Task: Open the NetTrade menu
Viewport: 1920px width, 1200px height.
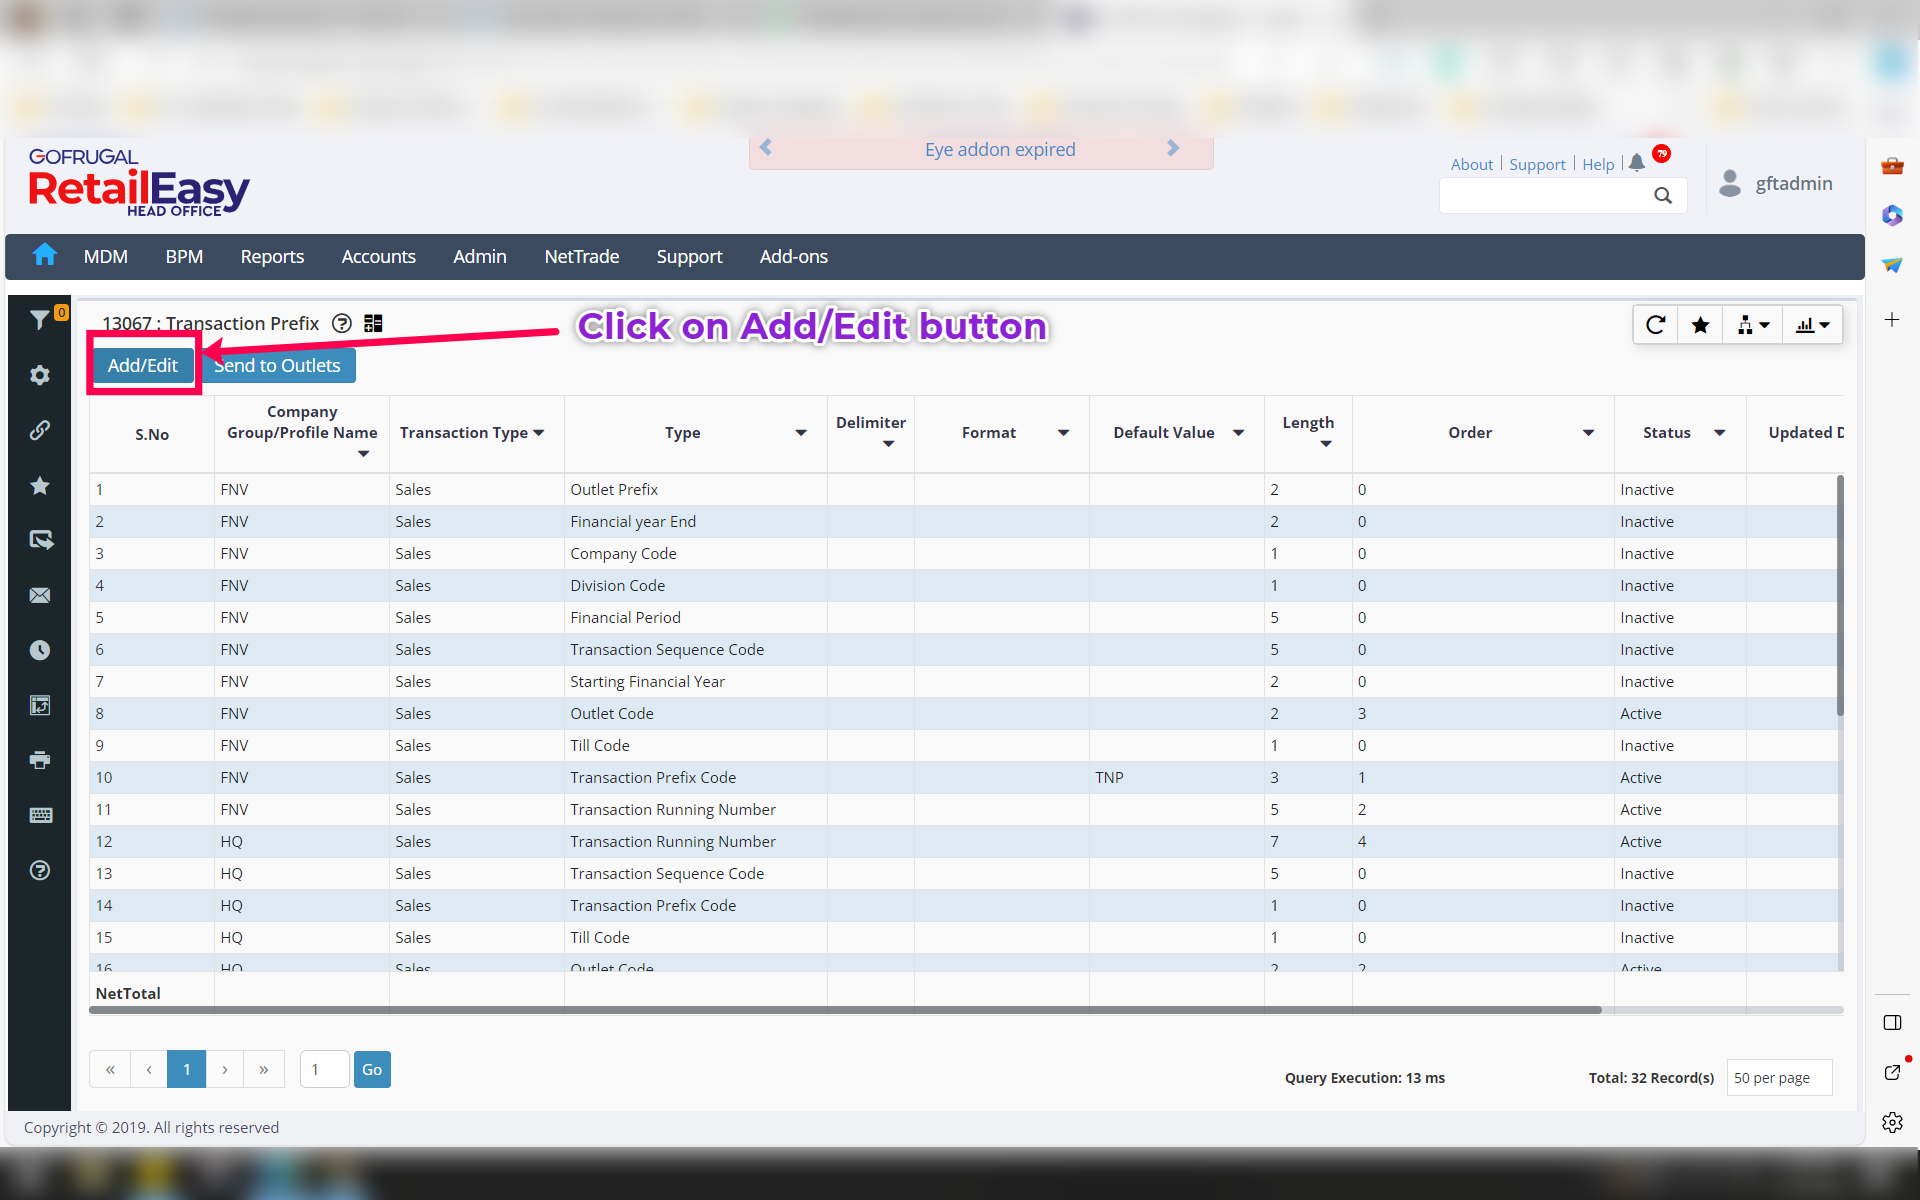Action: (581, 257)
